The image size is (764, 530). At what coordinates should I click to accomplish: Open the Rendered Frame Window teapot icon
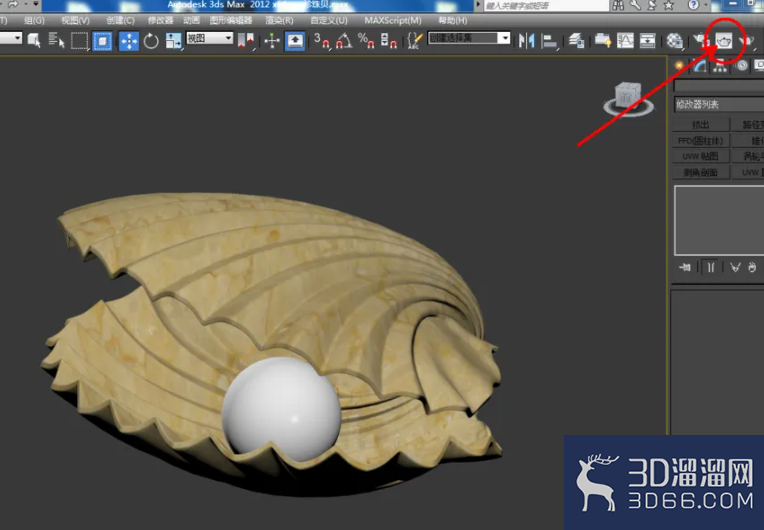tap(724, 41)
